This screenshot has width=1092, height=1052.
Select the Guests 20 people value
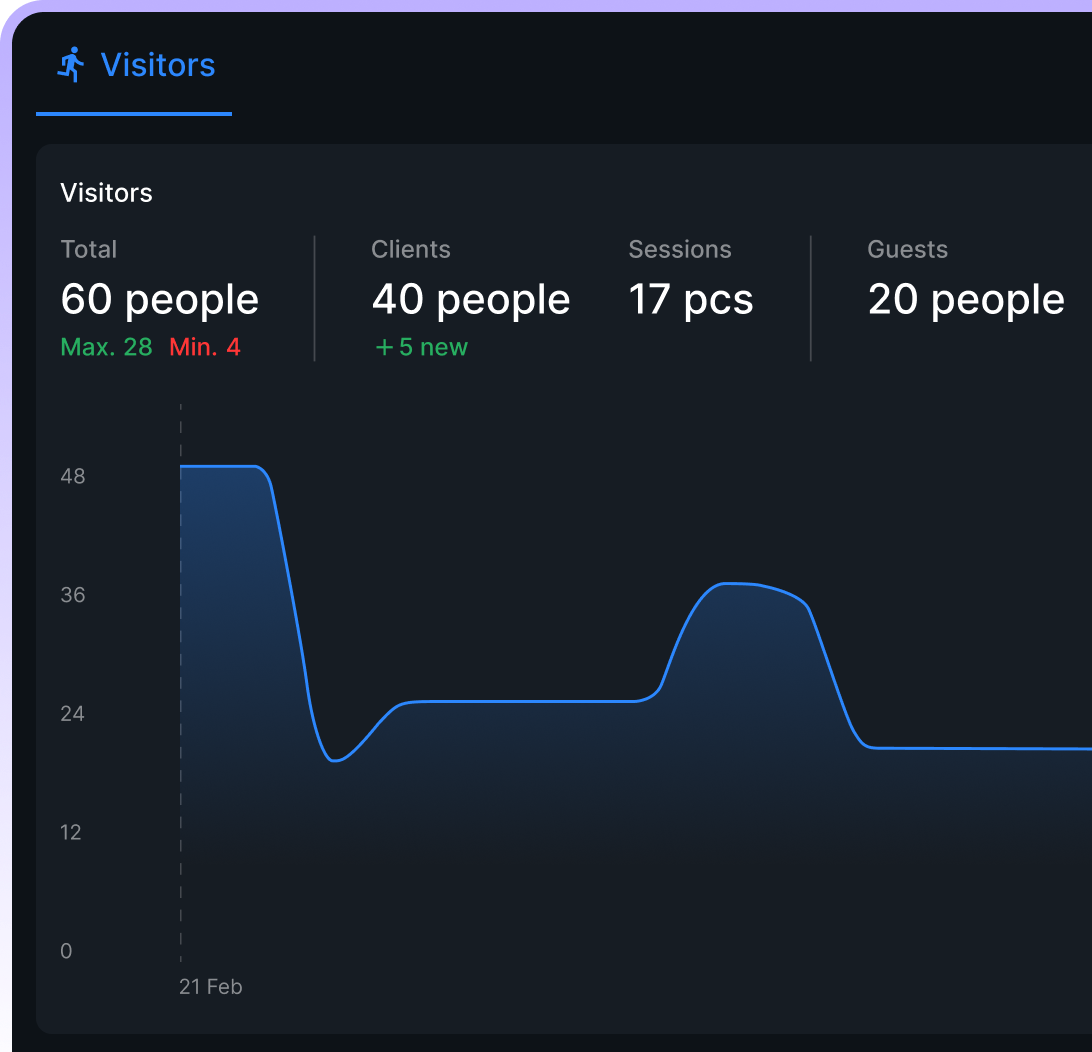[x=966, y=300]
